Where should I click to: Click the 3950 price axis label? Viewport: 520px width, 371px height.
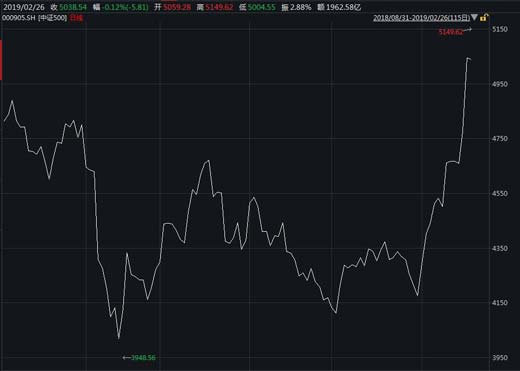(500, 358)
